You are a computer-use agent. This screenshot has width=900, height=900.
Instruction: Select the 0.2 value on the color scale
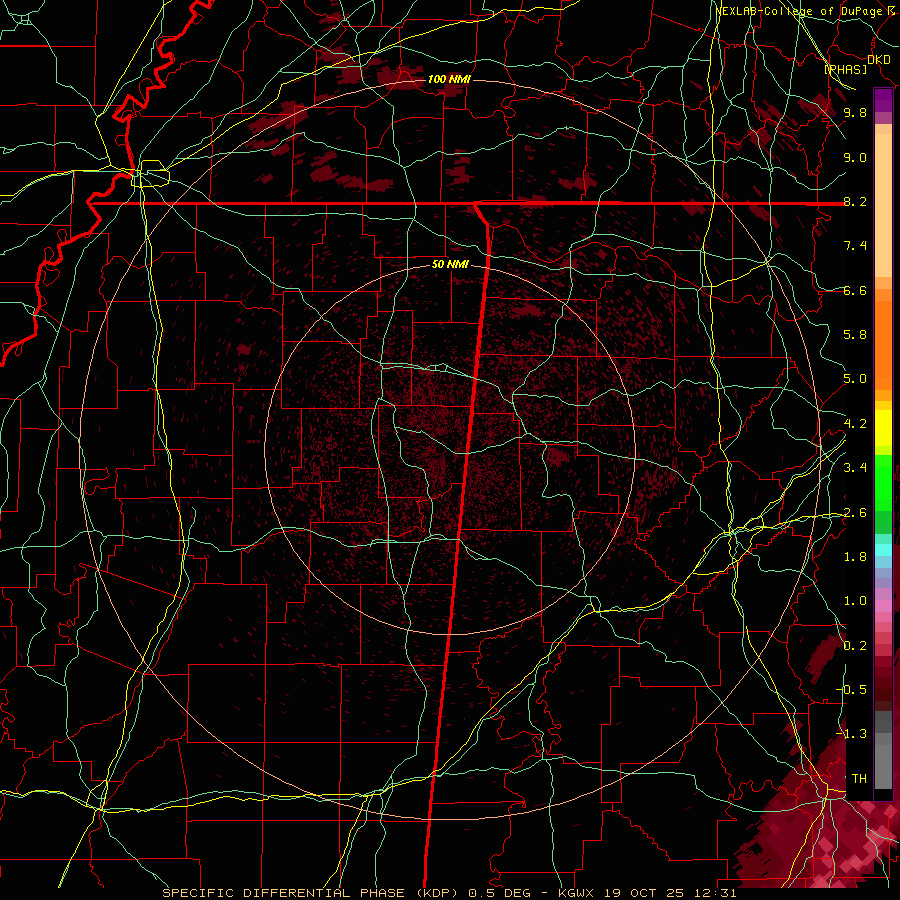point(855,646)
